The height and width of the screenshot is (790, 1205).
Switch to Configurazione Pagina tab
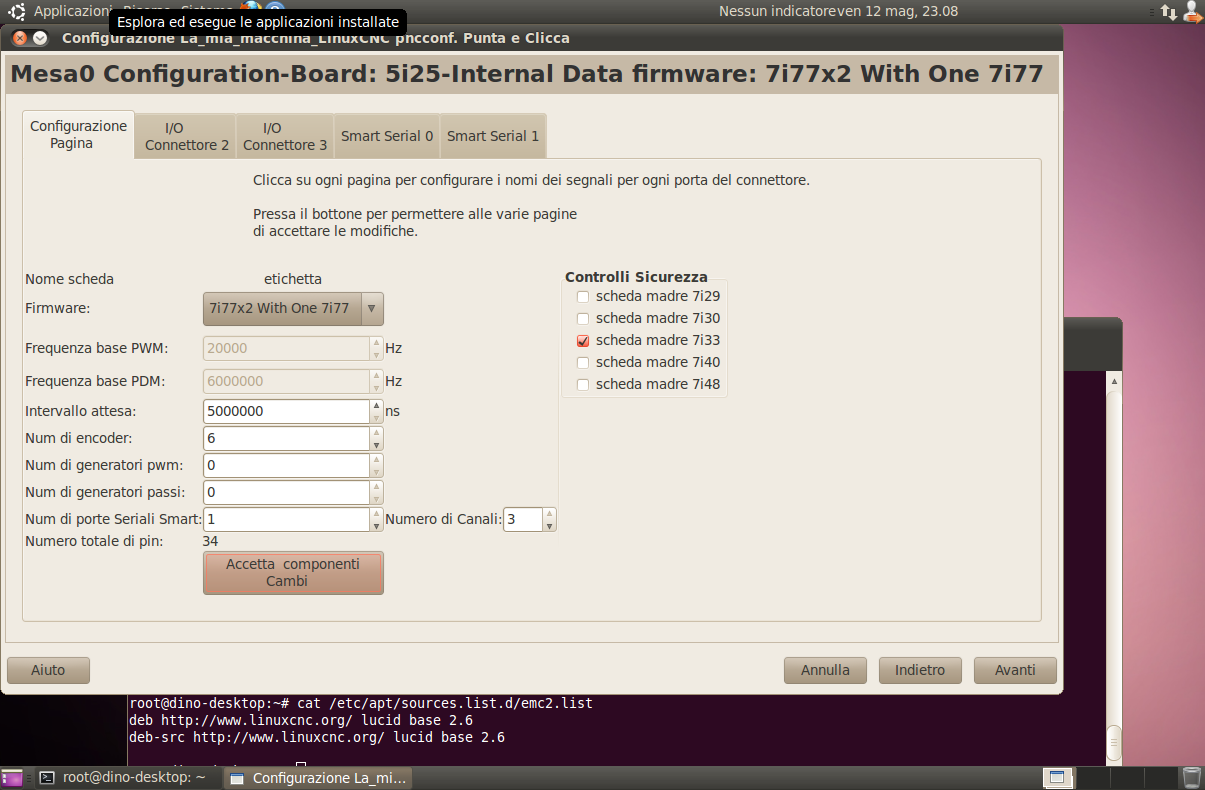coord(78,134)
